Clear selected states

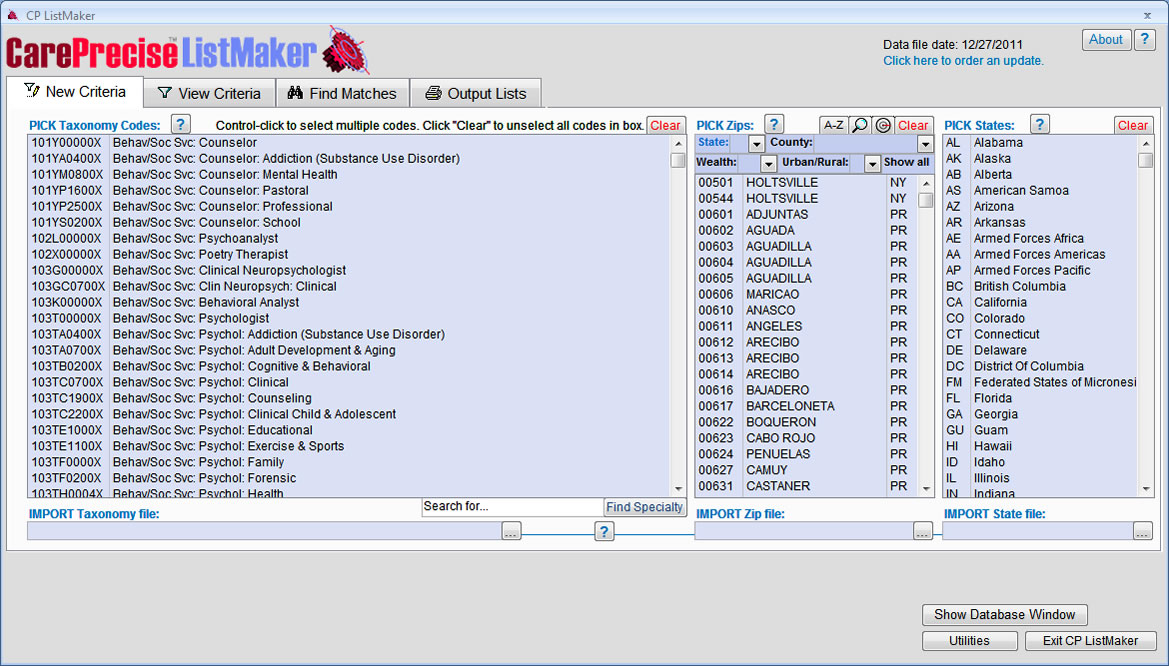click(x=1133, y=125)
